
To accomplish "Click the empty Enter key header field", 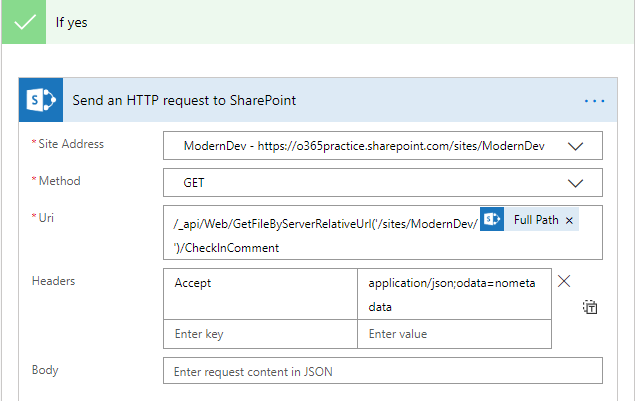I will tap(260, 333).
